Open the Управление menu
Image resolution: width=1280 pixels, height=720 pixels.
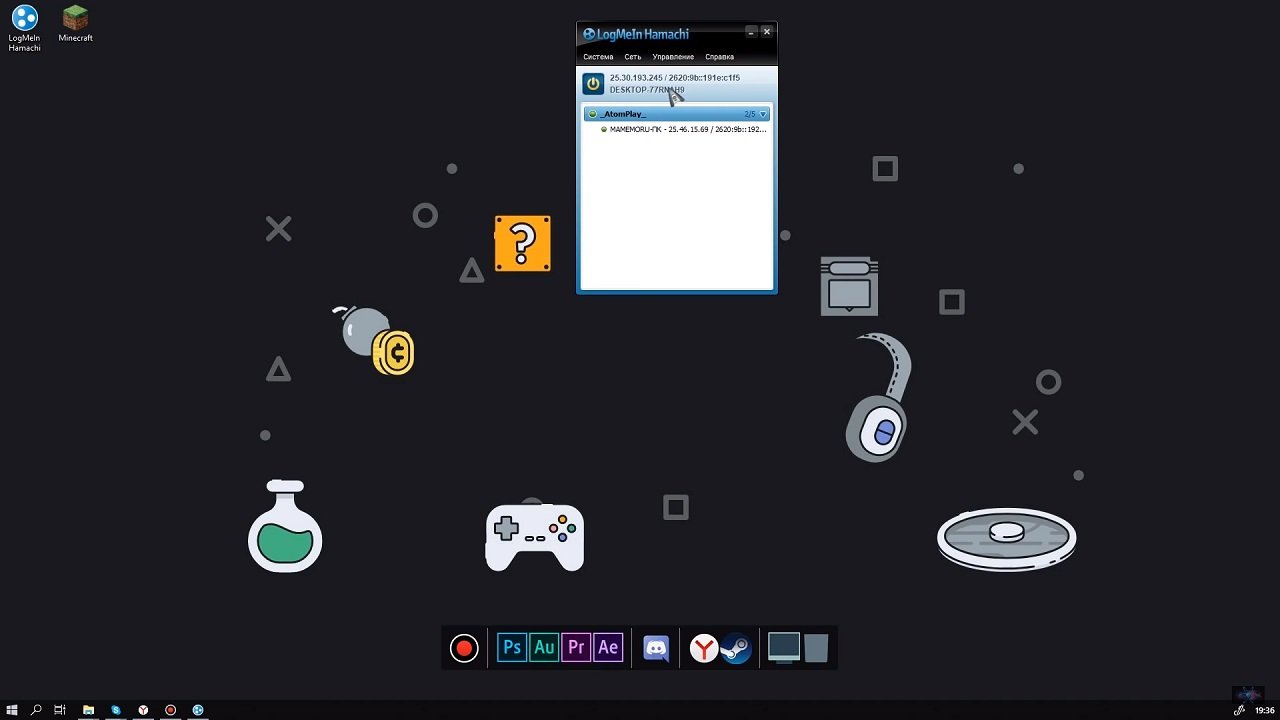click(673, 57)
